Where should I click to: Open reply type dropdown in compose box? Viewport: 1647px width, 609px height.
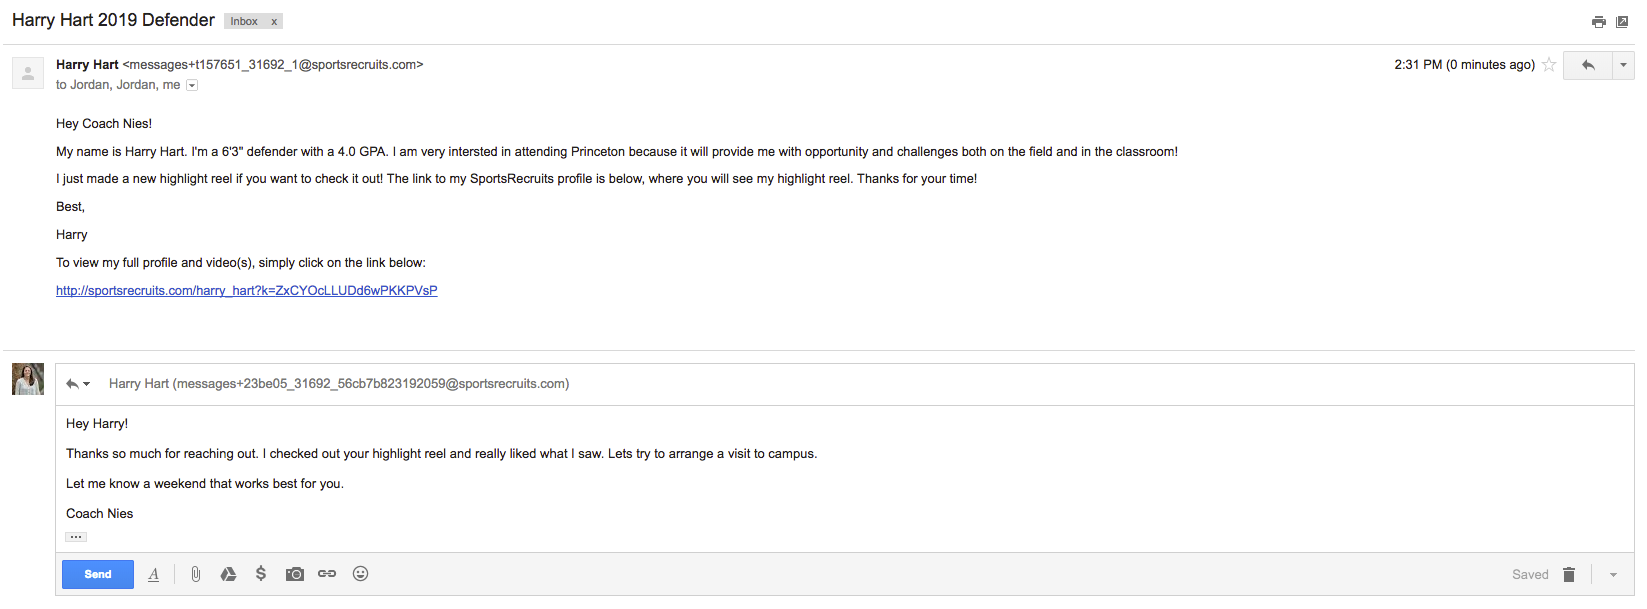tap(78, 384)
